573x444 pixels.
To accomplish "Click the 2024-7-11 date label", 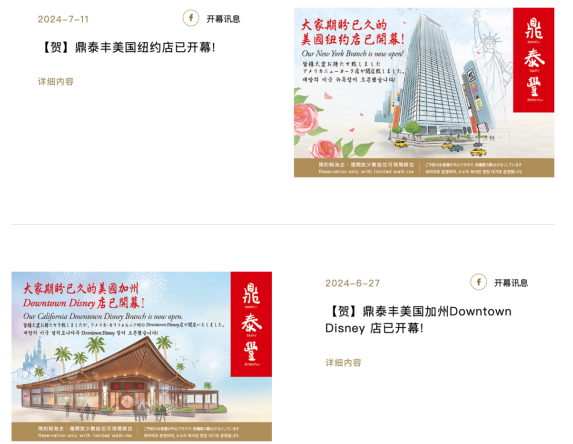I will click(63, 19).
